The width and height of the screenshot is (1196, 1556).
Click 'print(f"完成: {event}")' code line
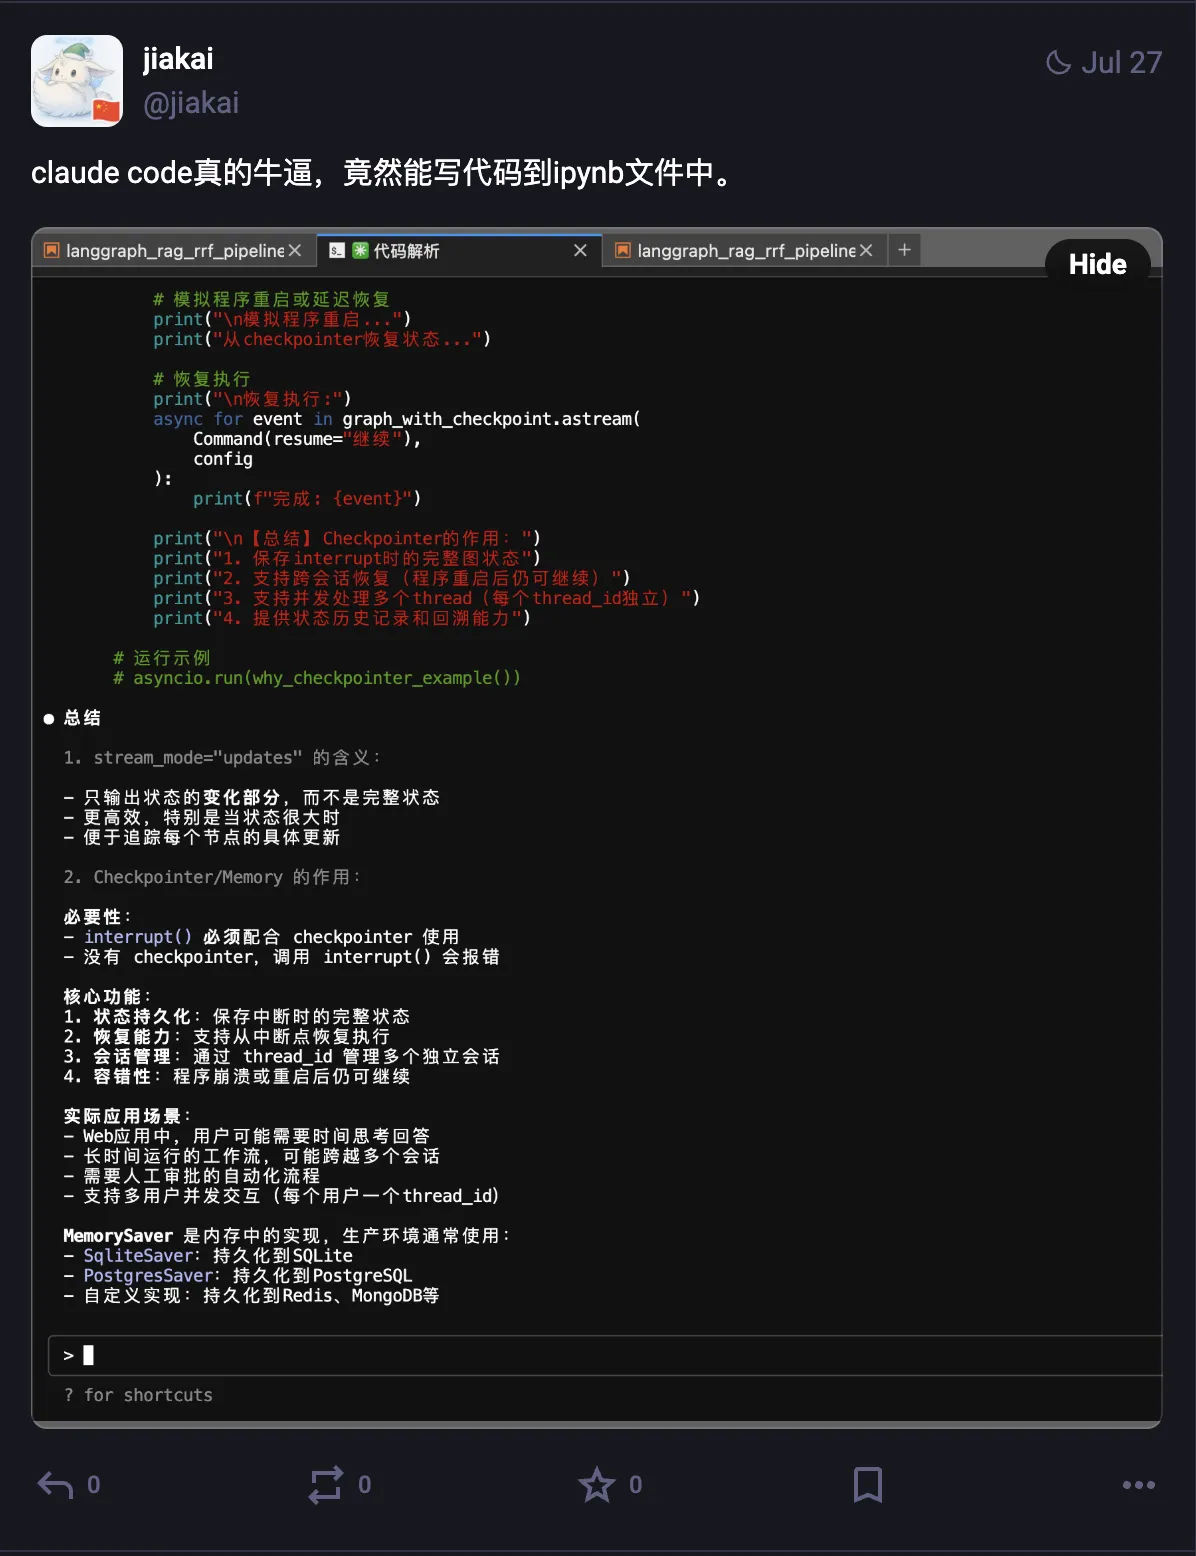(x=307, y=499)
